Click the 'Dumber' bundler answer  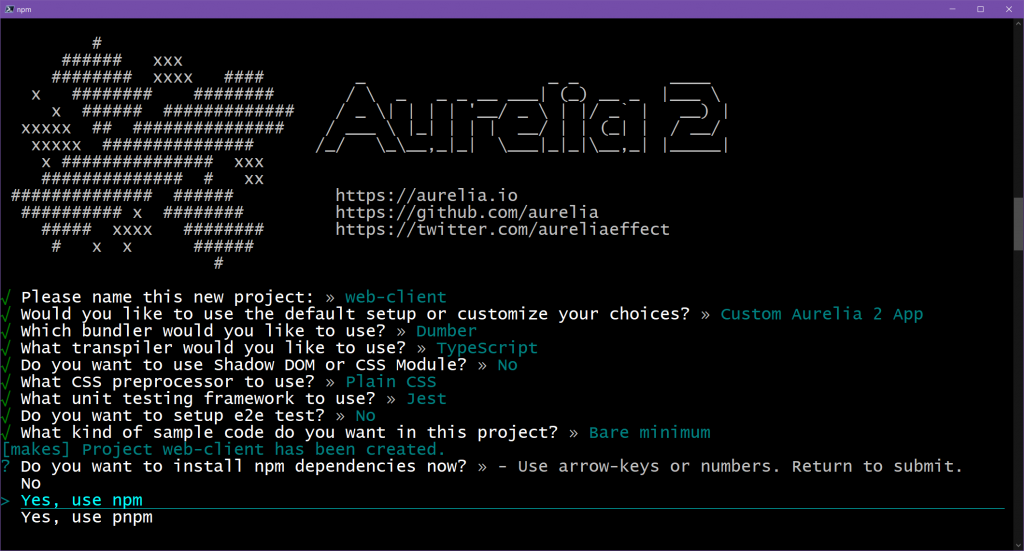pos(447,331)
